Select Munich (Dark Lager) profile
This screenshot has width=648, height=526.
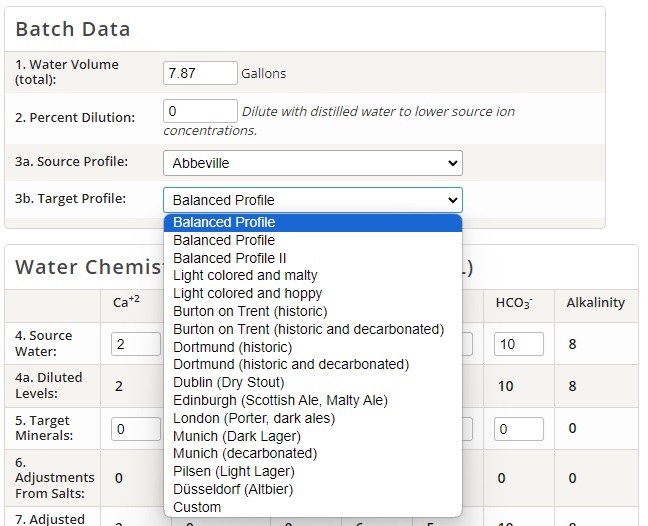coord(236,436)
